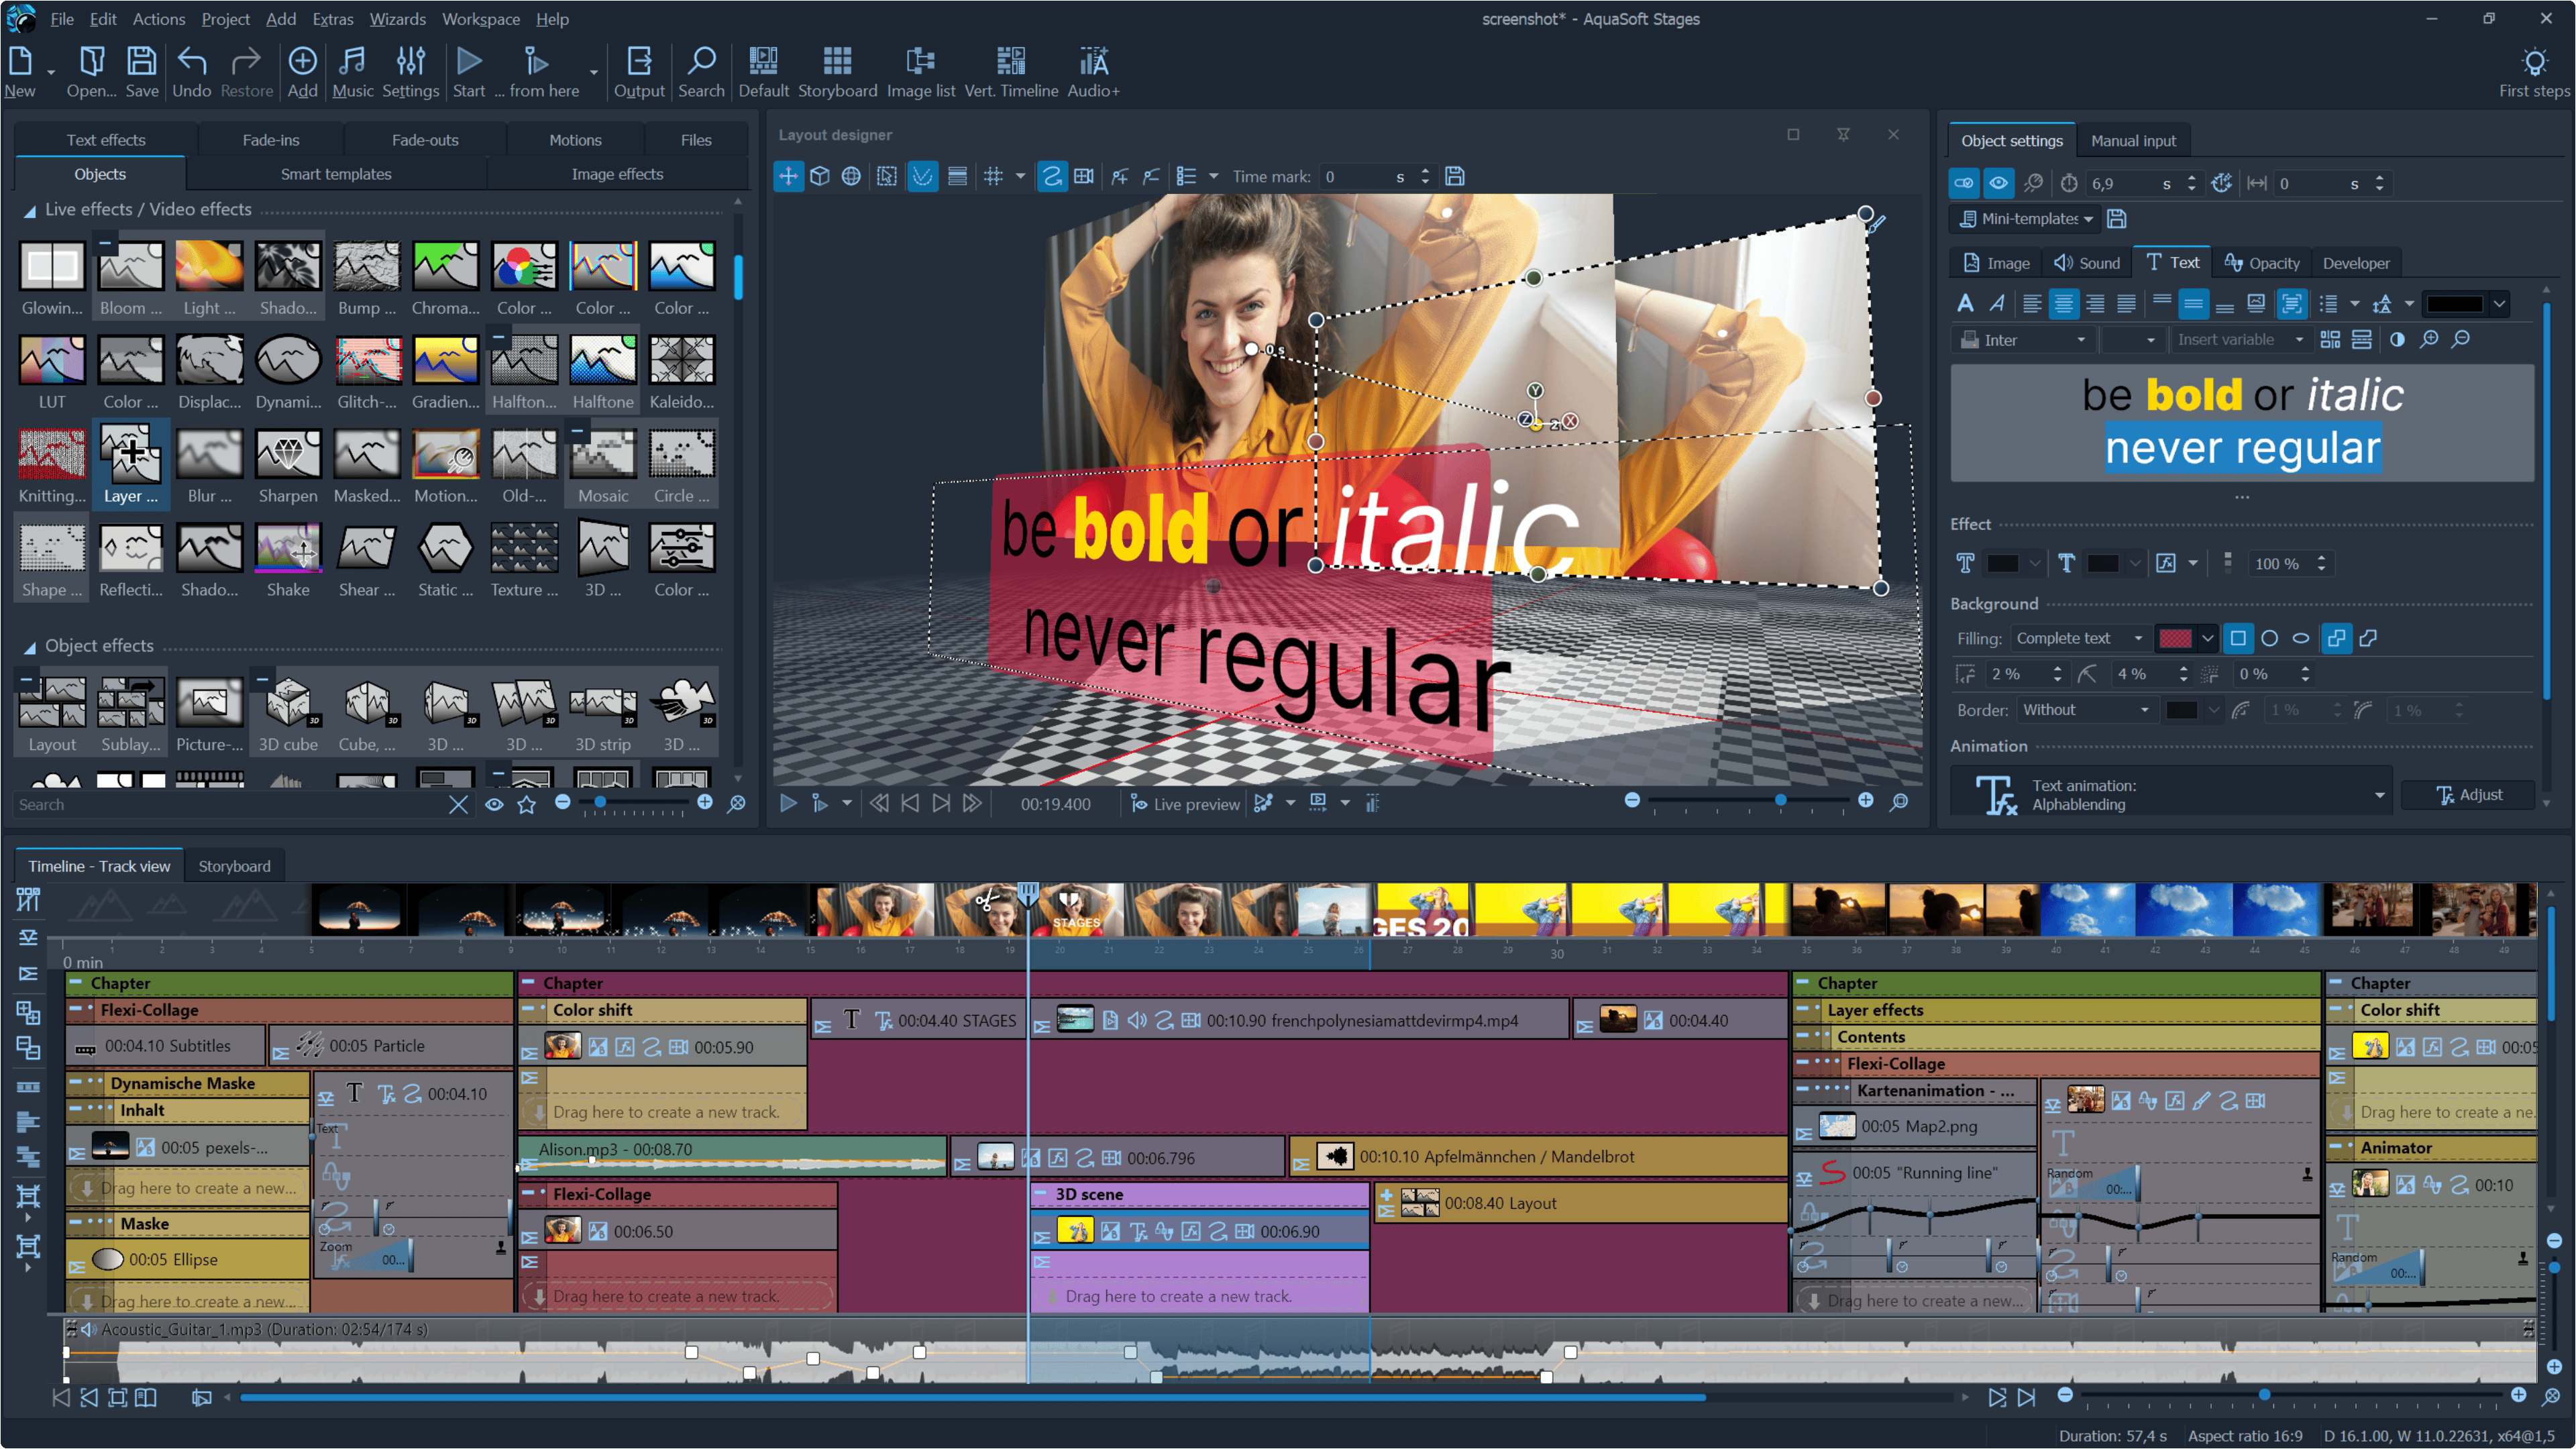Toggle the Live preview option

coord(1185,803)
